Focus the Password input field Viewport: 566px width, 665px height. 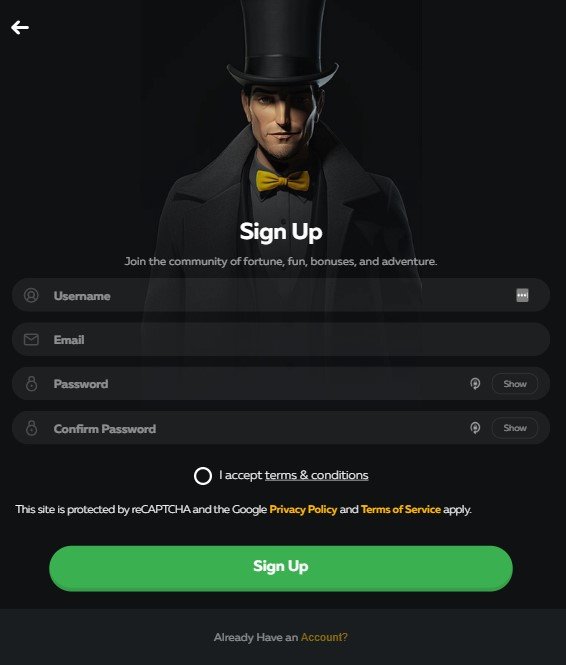click(x=281, y=383)
